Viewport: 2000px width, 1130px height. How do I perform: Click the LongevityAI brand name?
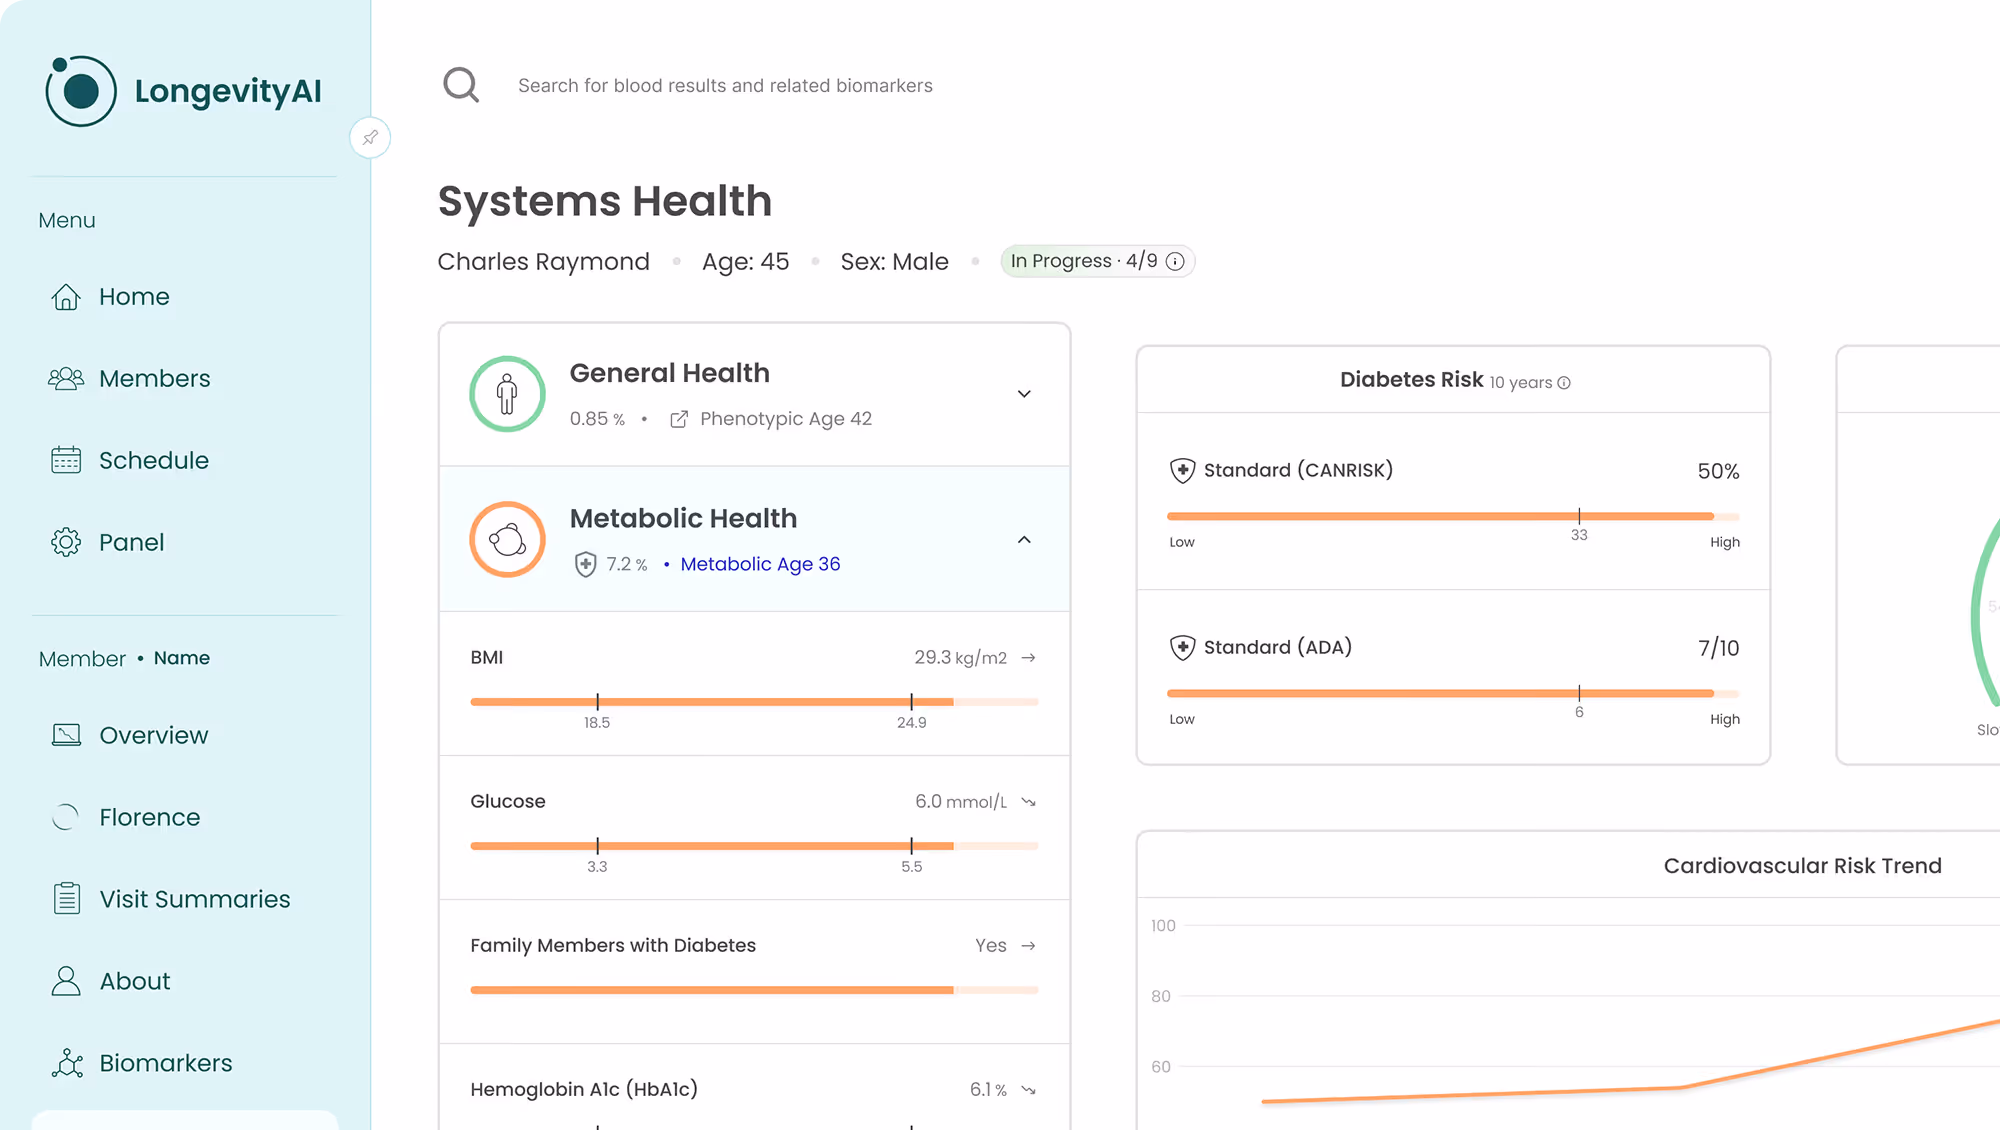click(228, 91)
